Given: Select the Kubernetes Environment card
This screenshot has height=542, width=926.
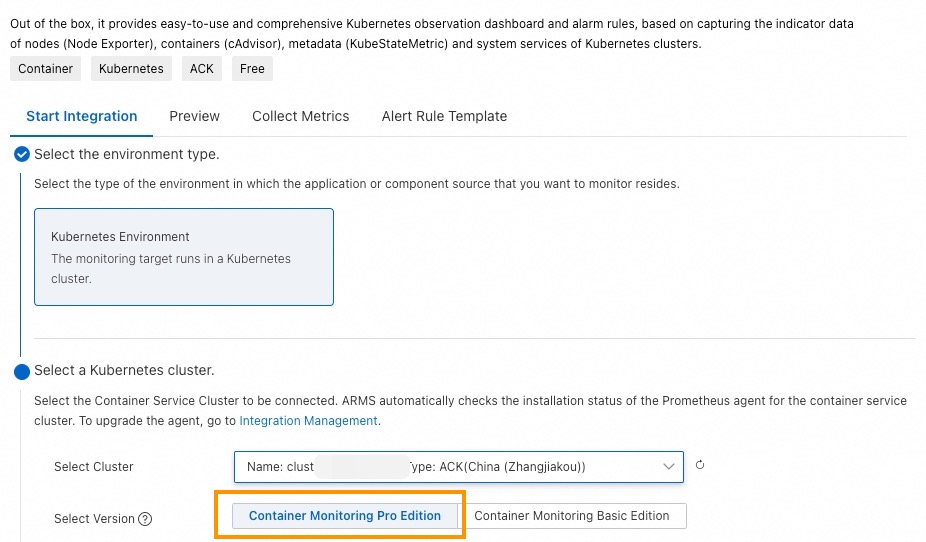Looking at the screenshot, I should tap(184, 257).
